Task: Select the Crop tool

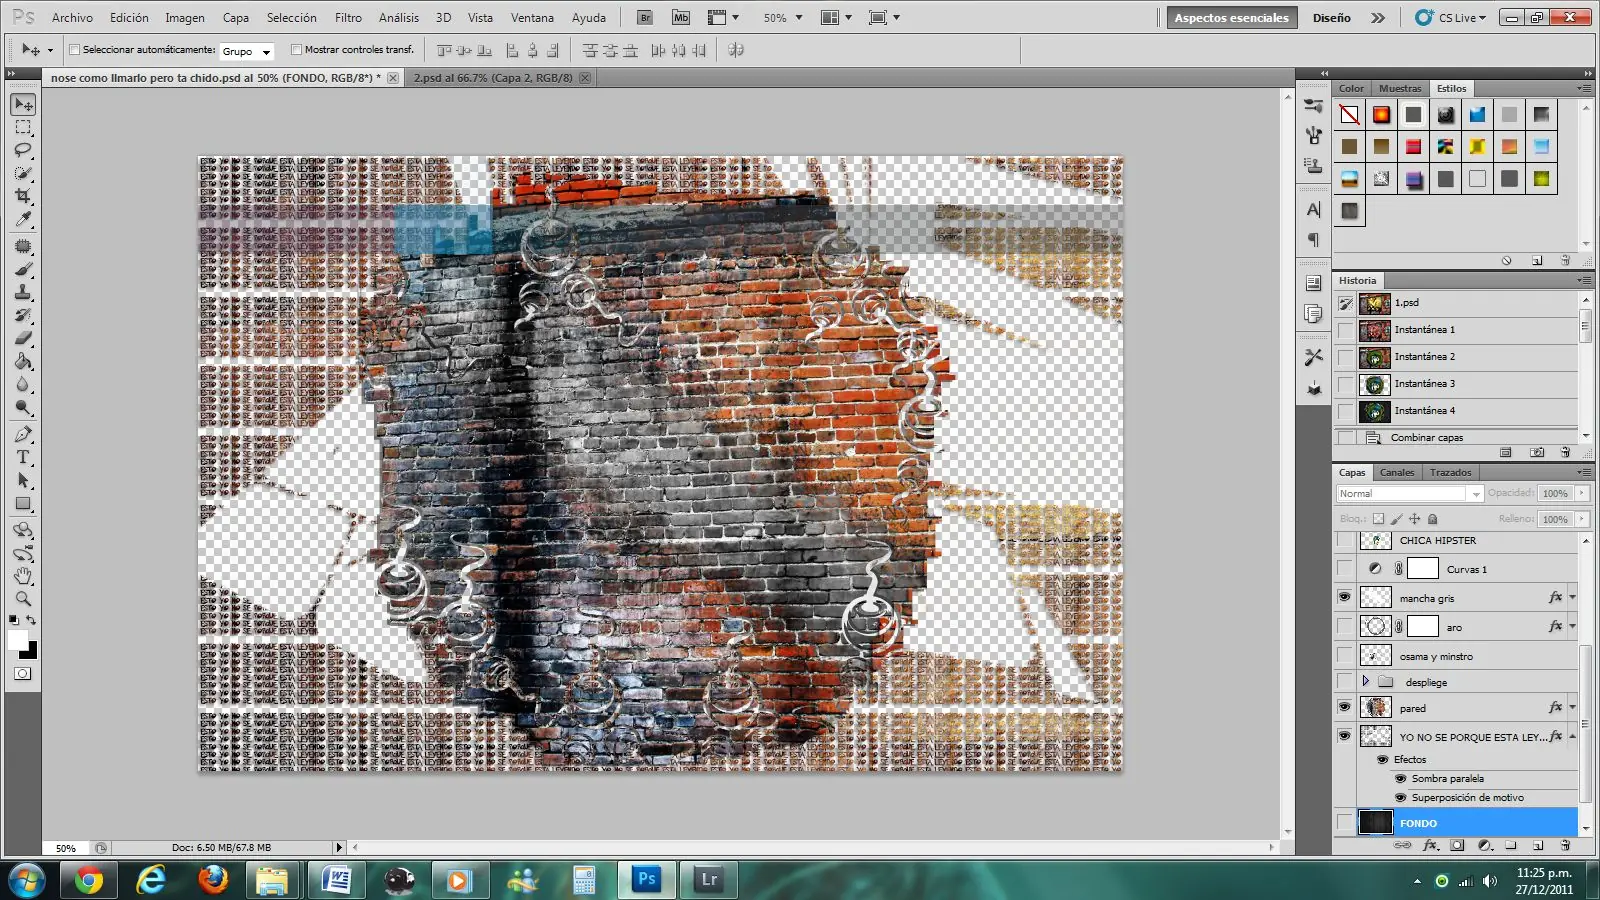Action: click(23, 196)
